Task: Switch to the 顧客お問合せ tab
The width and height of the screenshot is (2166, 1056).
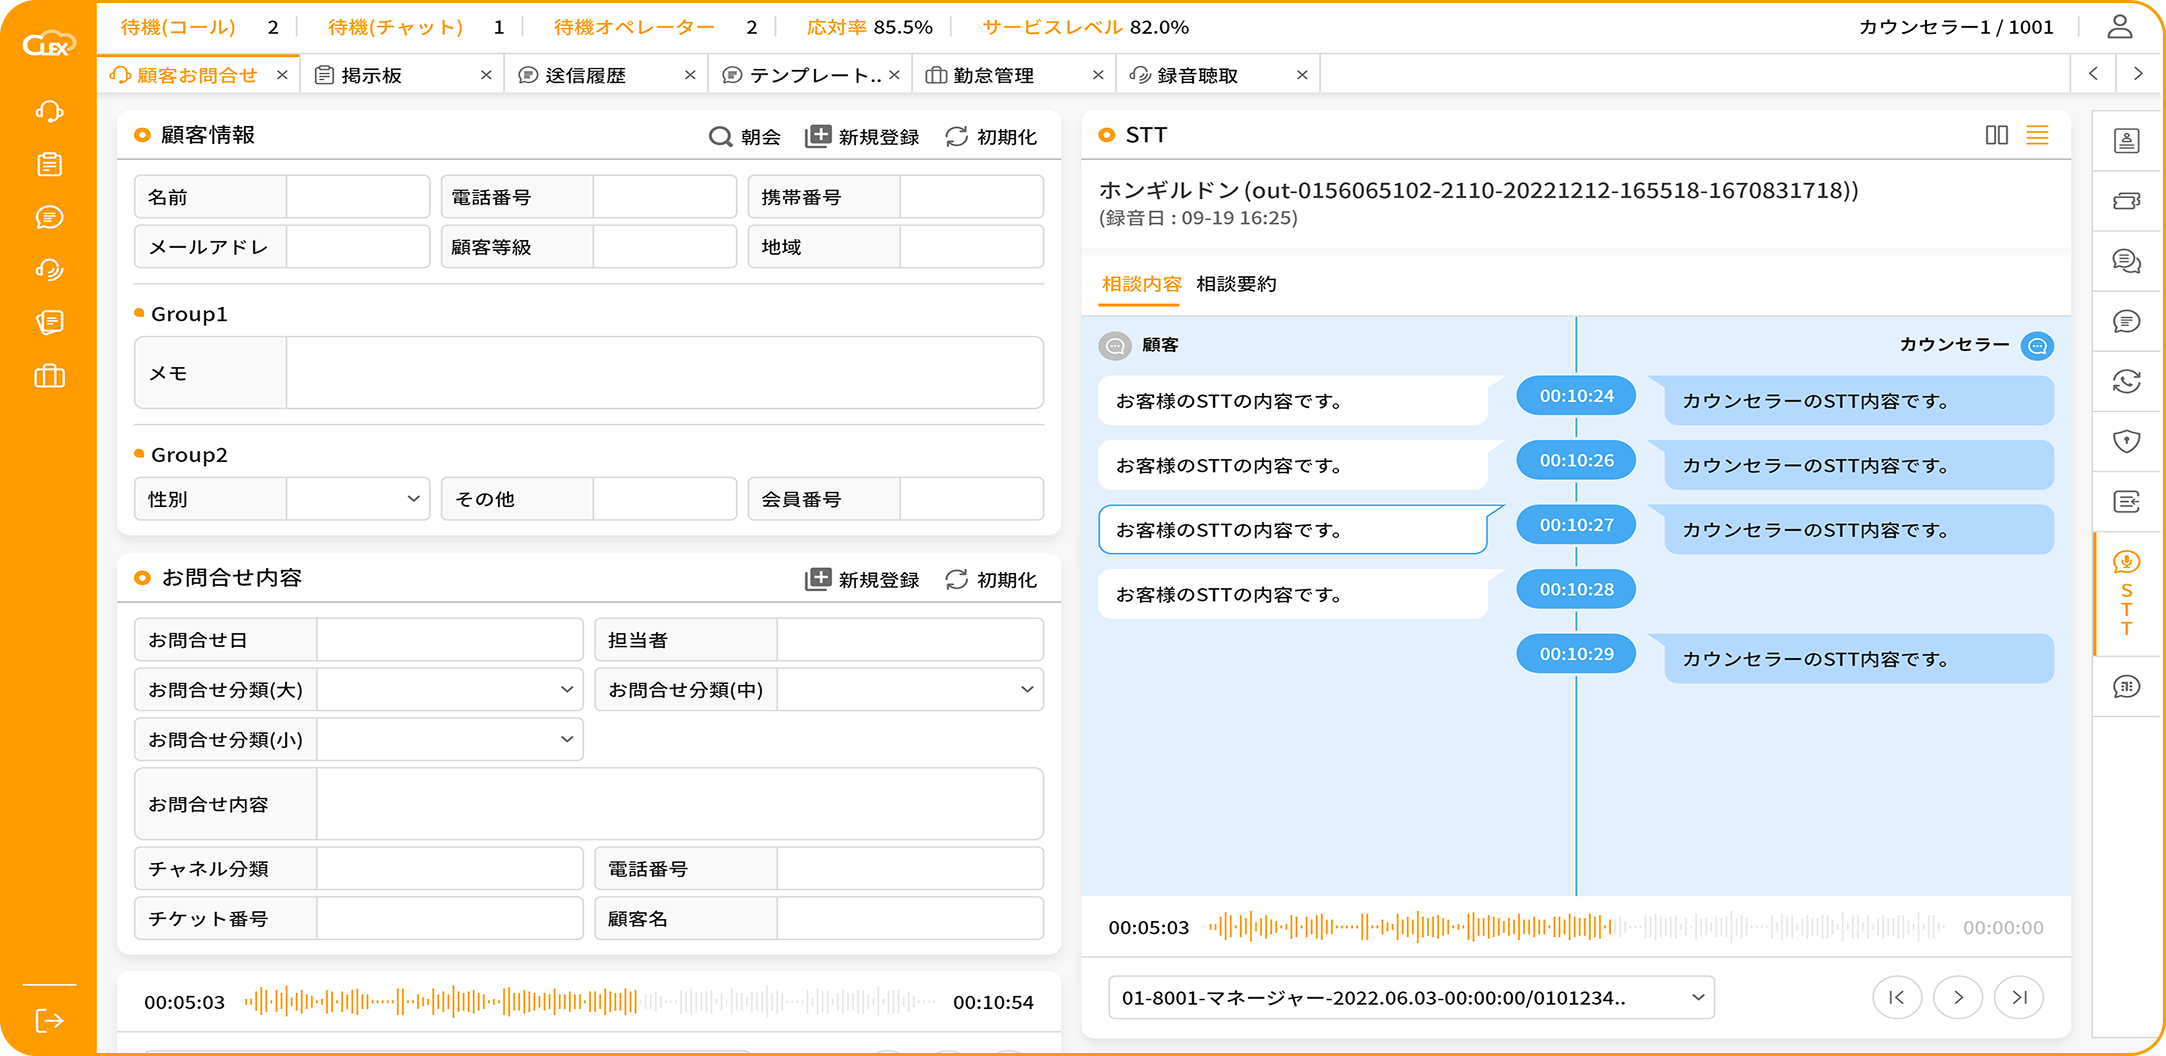Action: (x=197, y=75)
